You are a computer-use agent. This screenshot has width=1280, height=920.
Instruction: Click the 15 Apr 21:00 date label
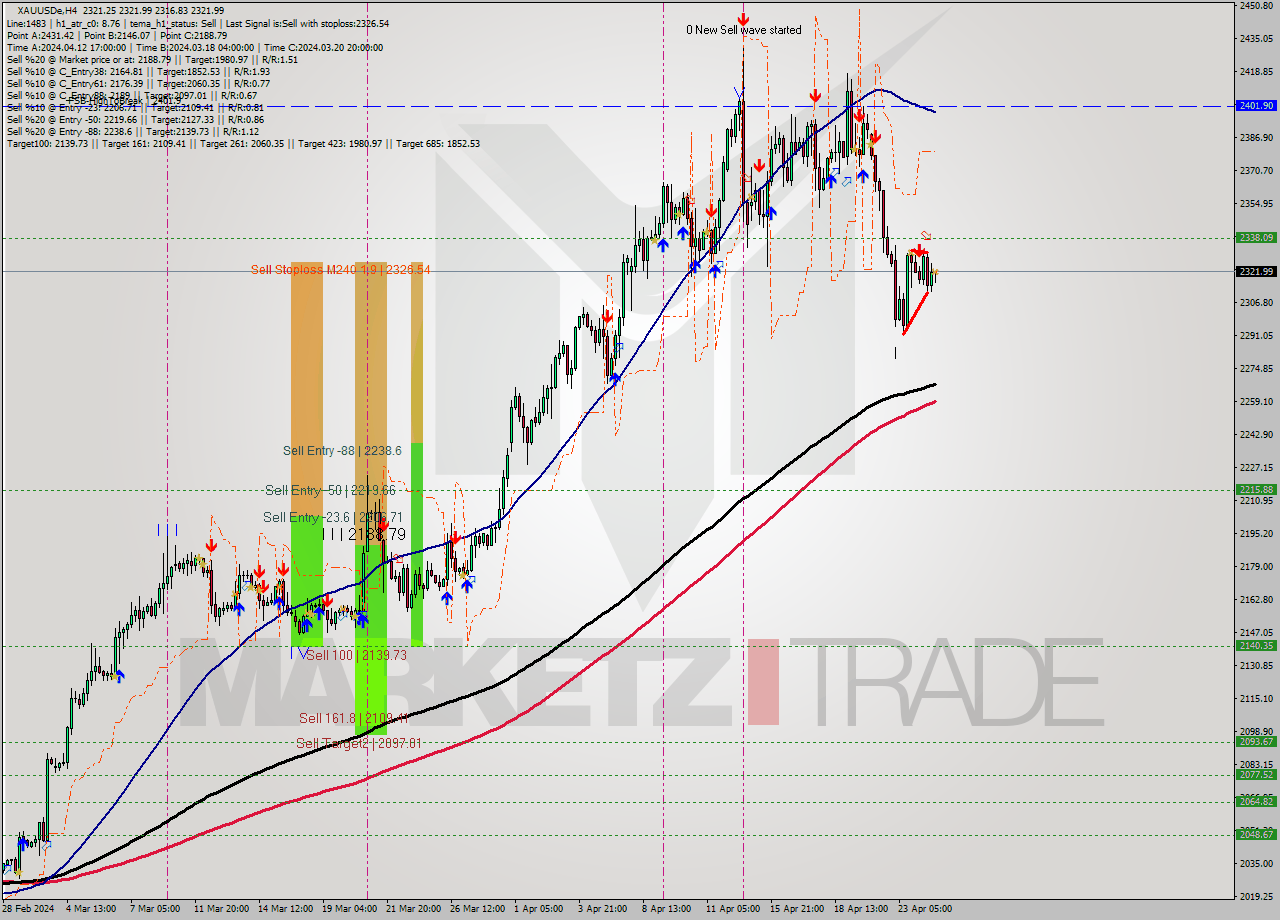(796, 909)
